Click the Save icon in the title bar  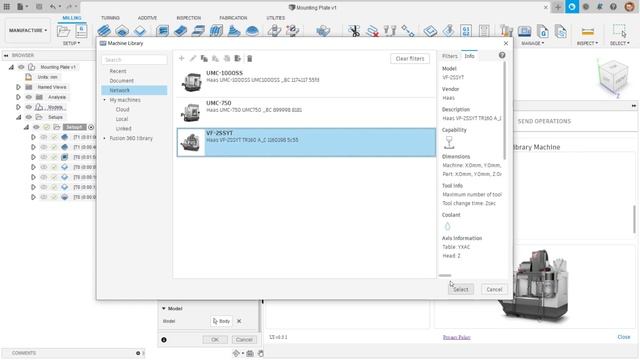[x=39, y=7]
